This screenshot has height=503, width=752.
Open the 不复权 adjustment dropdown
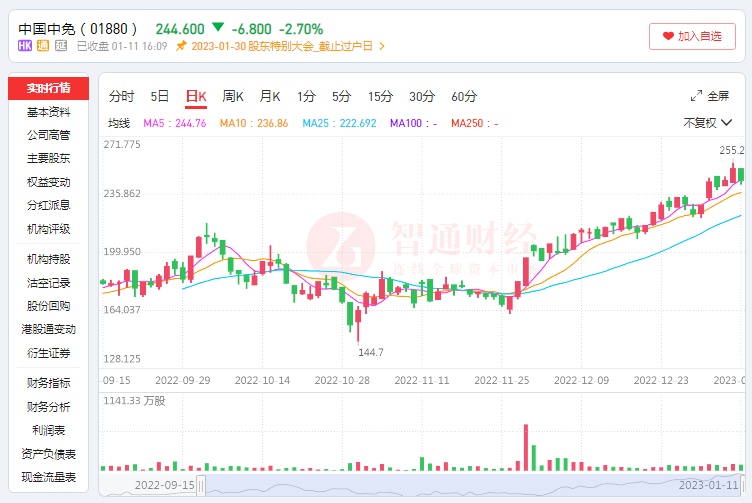point(707,123)
